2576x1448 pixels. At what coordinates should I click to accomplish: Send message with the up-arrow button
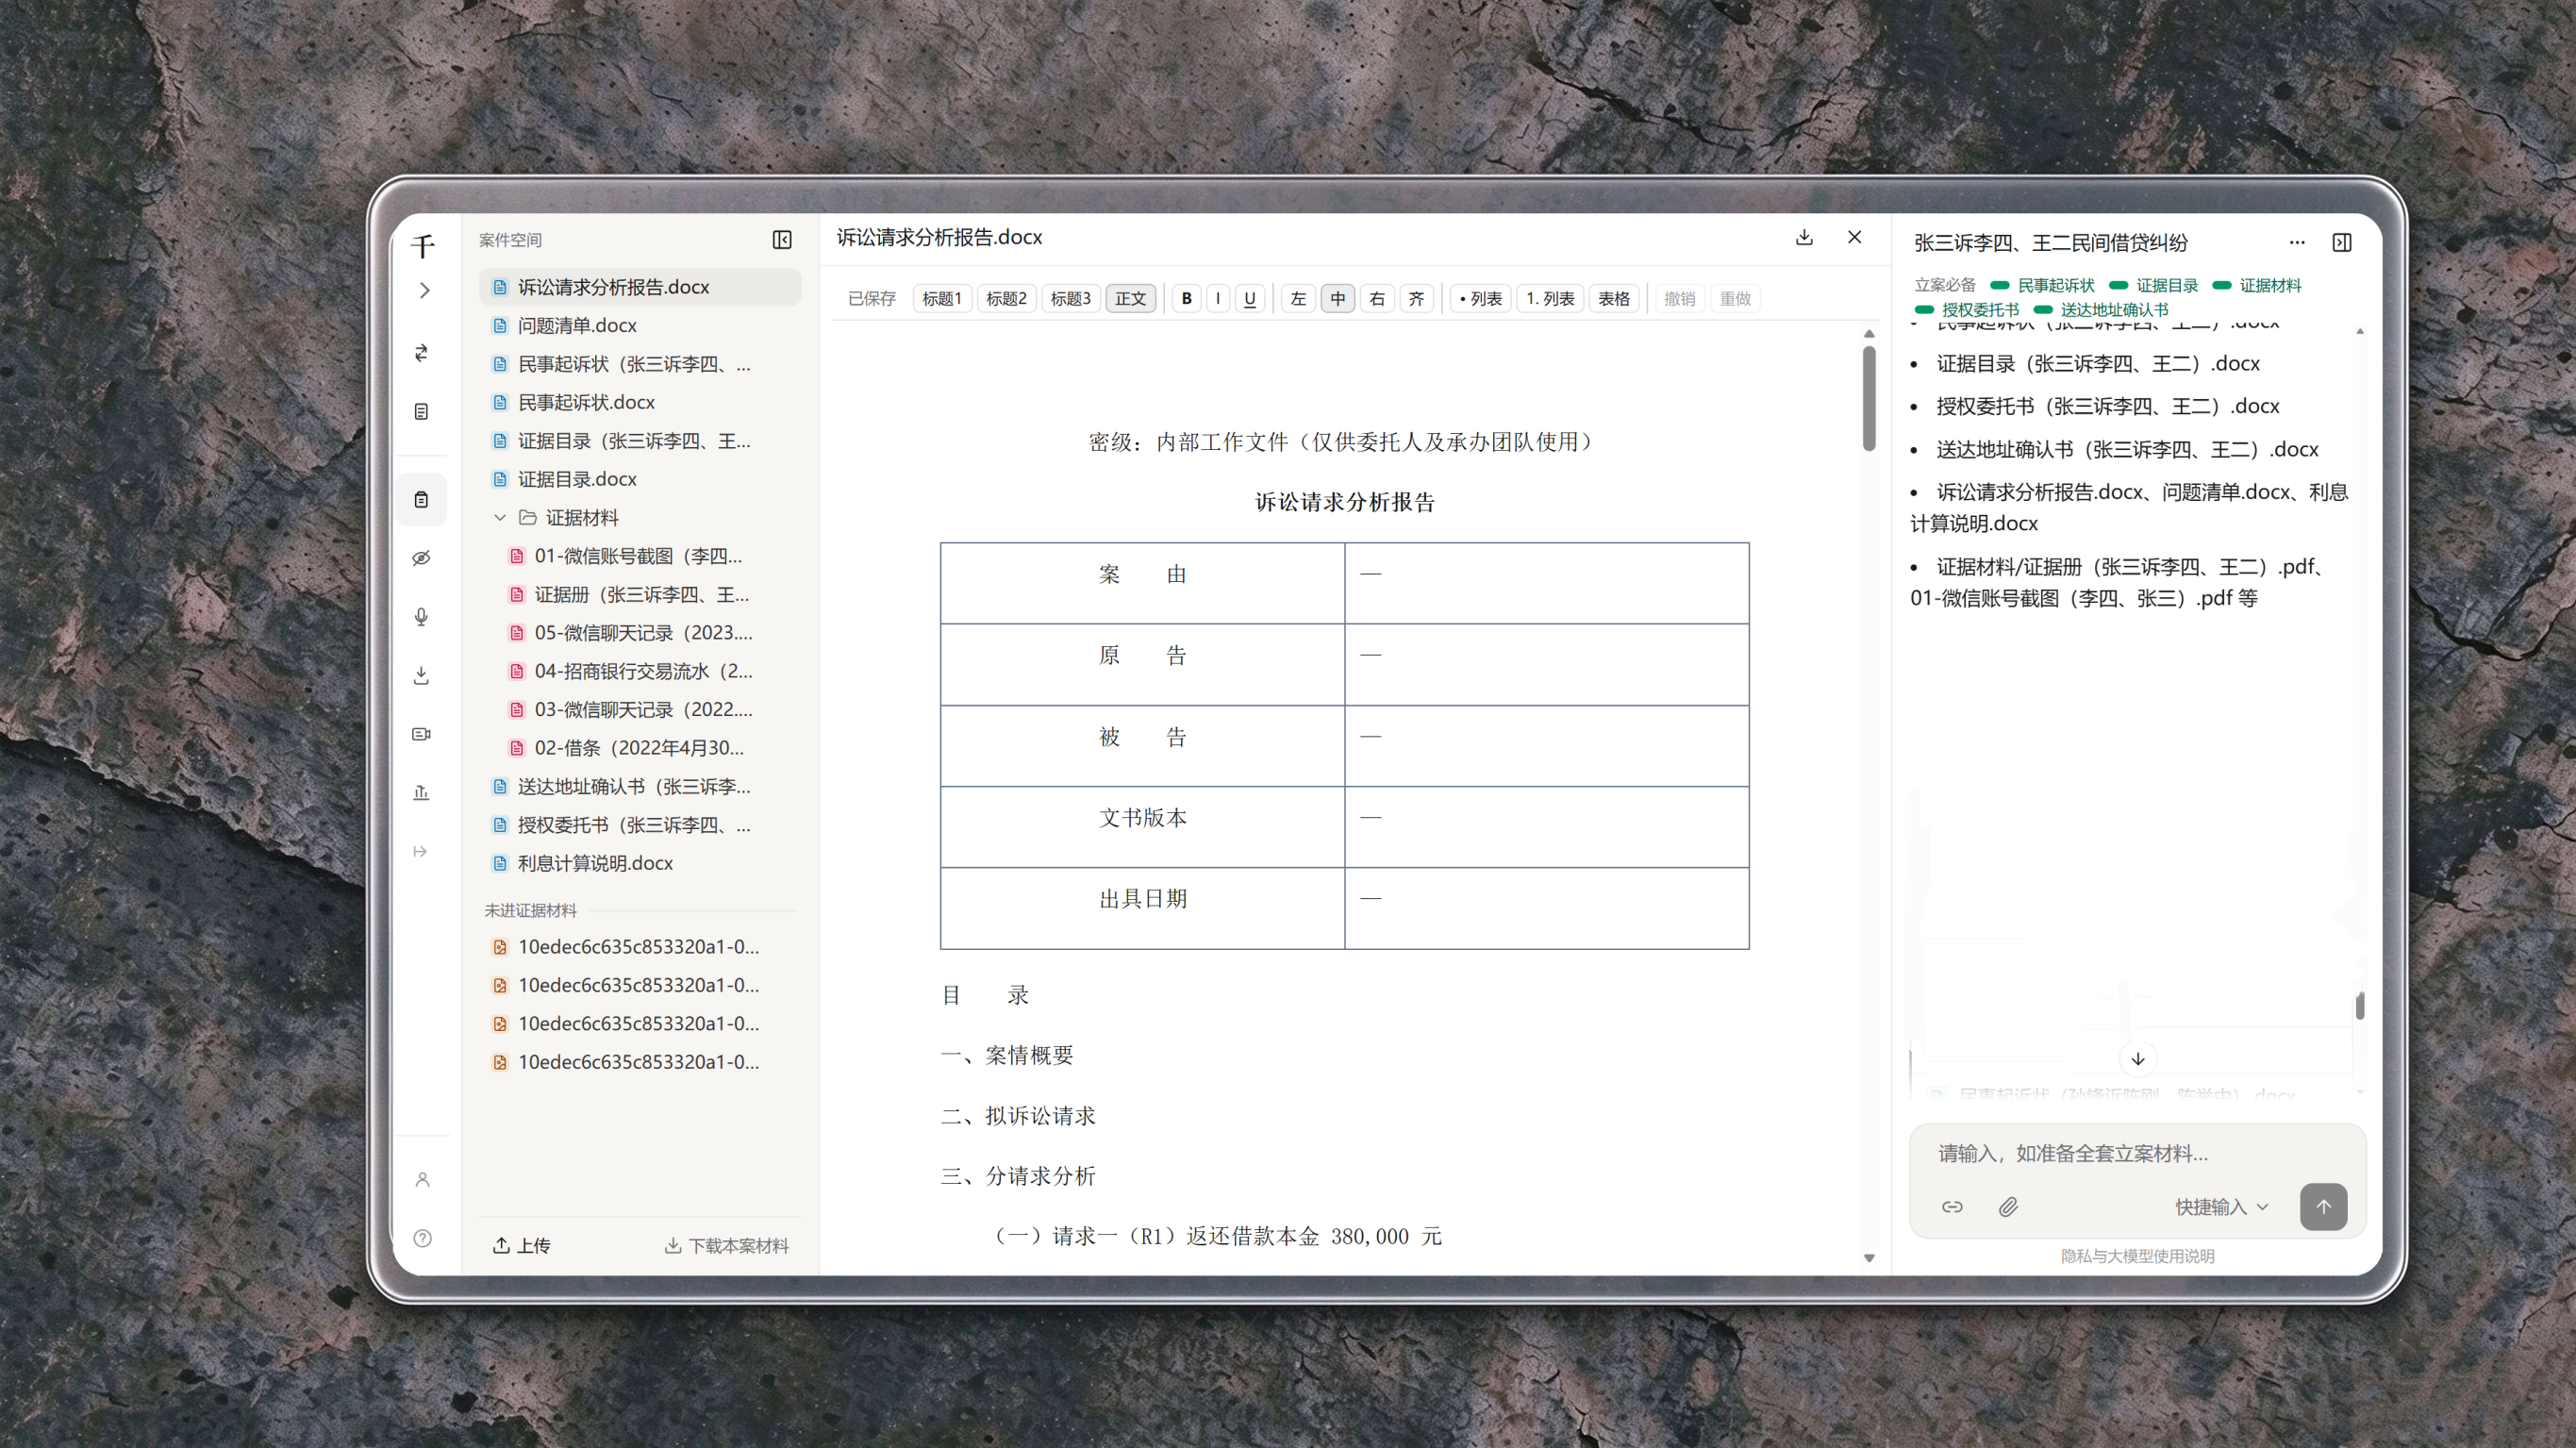2323,1206
